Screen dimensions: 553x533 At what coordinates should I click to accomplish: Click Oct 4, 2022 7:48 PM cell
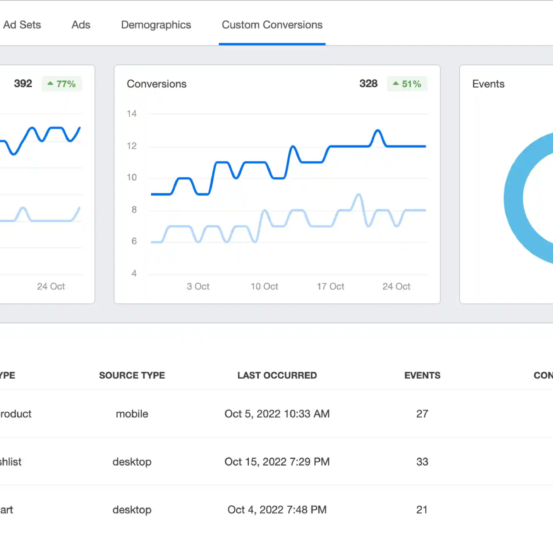coord(277,510)
